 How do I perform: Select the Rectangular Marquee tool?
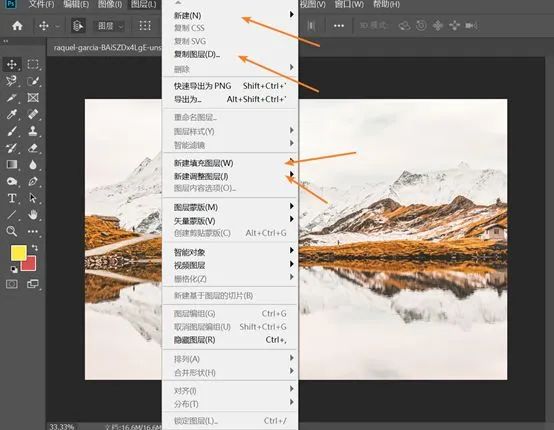33,64
